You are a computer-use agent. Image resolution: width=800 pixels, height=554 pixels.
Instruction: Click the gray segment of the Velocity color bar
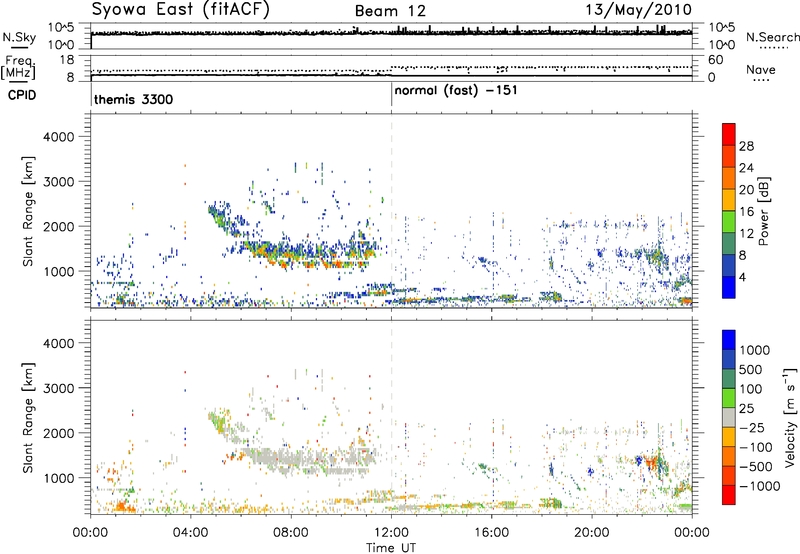click(729, 417)
